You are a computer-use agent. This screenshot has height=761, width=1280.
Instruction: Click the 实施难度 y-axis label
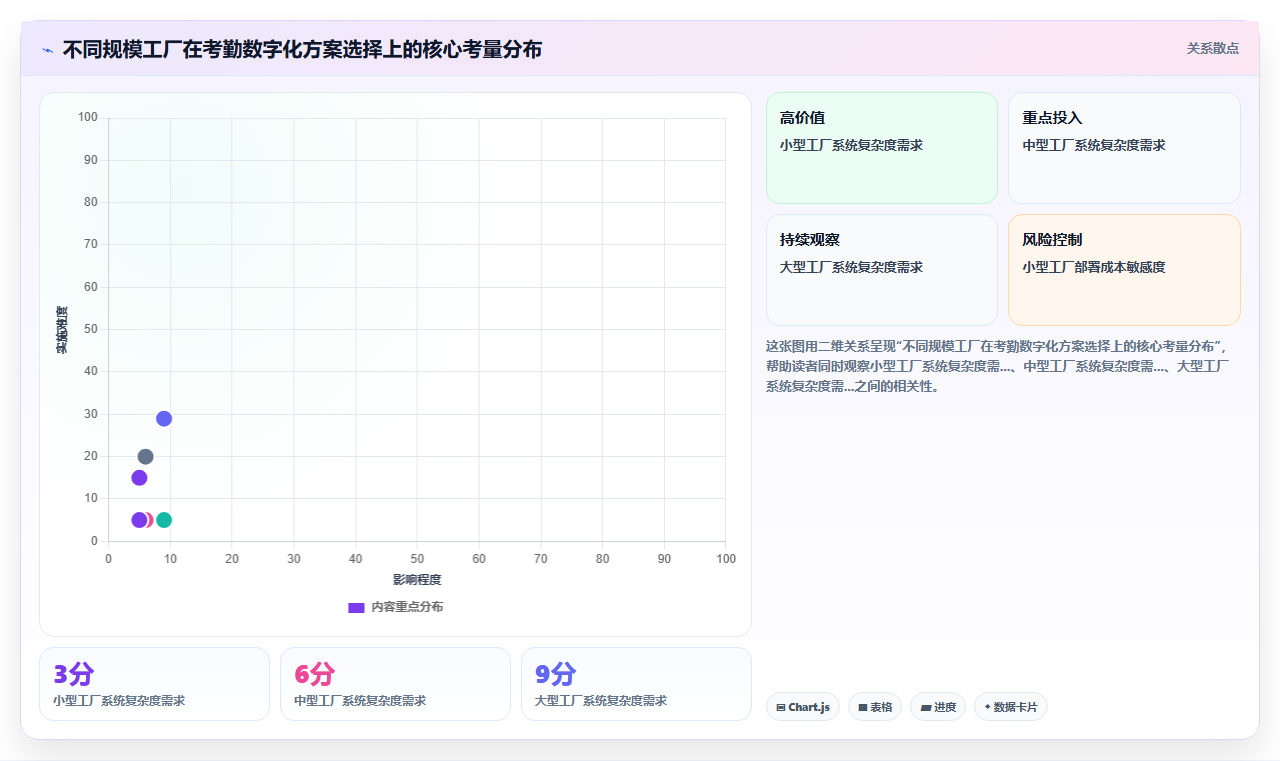62,330
